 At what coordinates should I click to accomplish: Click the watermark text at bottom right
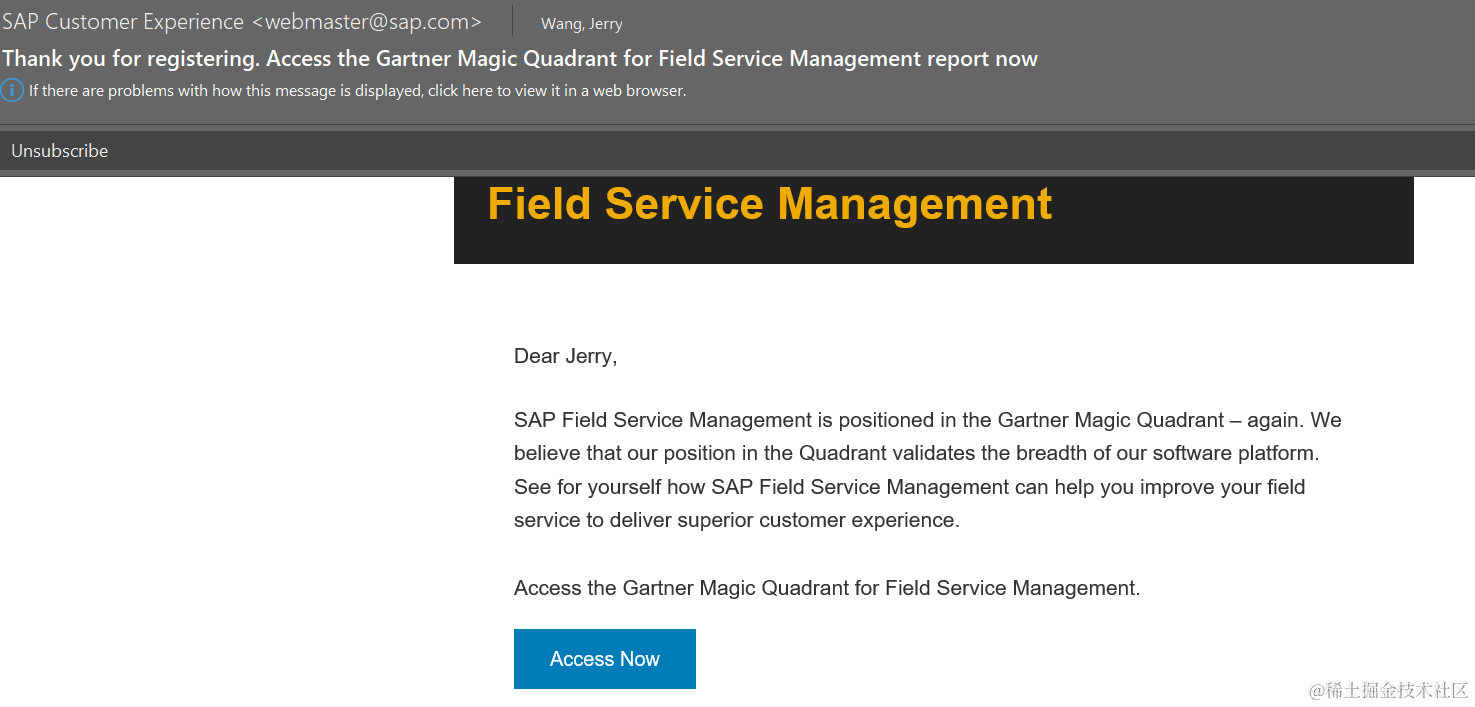(x=1389, y=690)
